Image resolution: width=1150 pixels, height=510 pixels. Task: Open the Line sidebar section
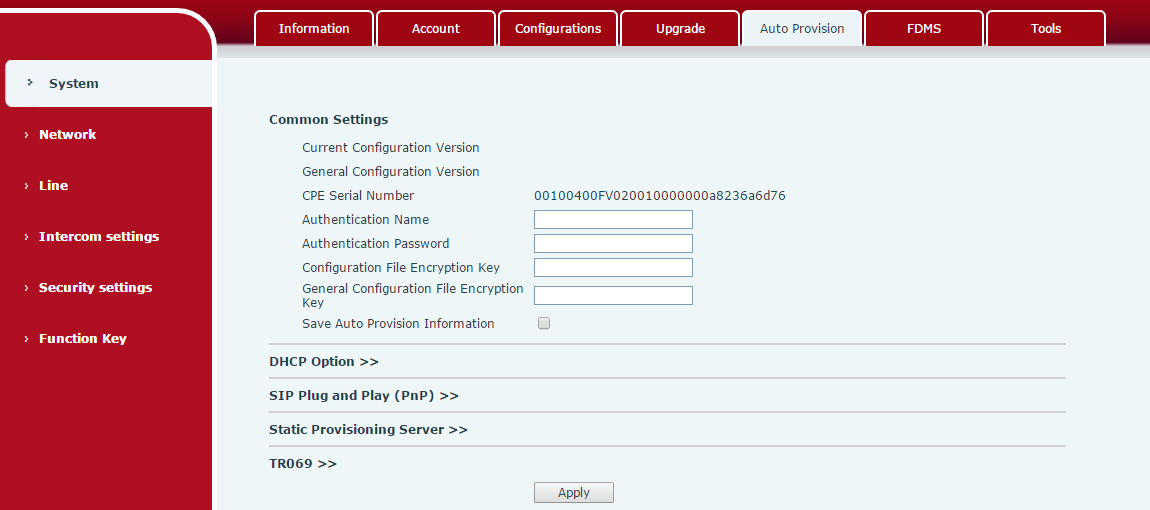53,186
